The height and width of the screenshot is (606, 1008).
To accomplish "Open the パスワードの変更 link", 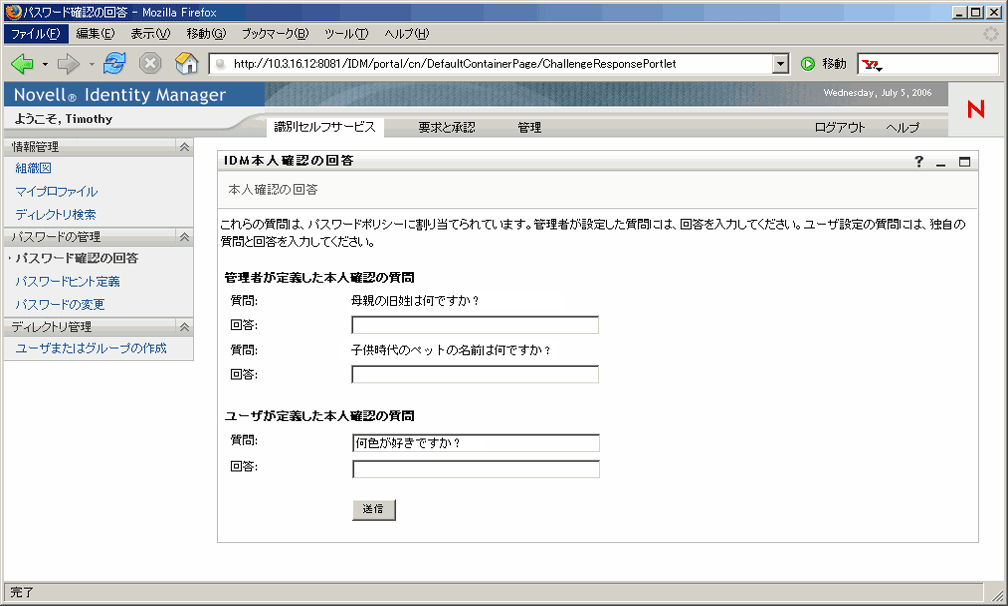I will tap(60, 305).
